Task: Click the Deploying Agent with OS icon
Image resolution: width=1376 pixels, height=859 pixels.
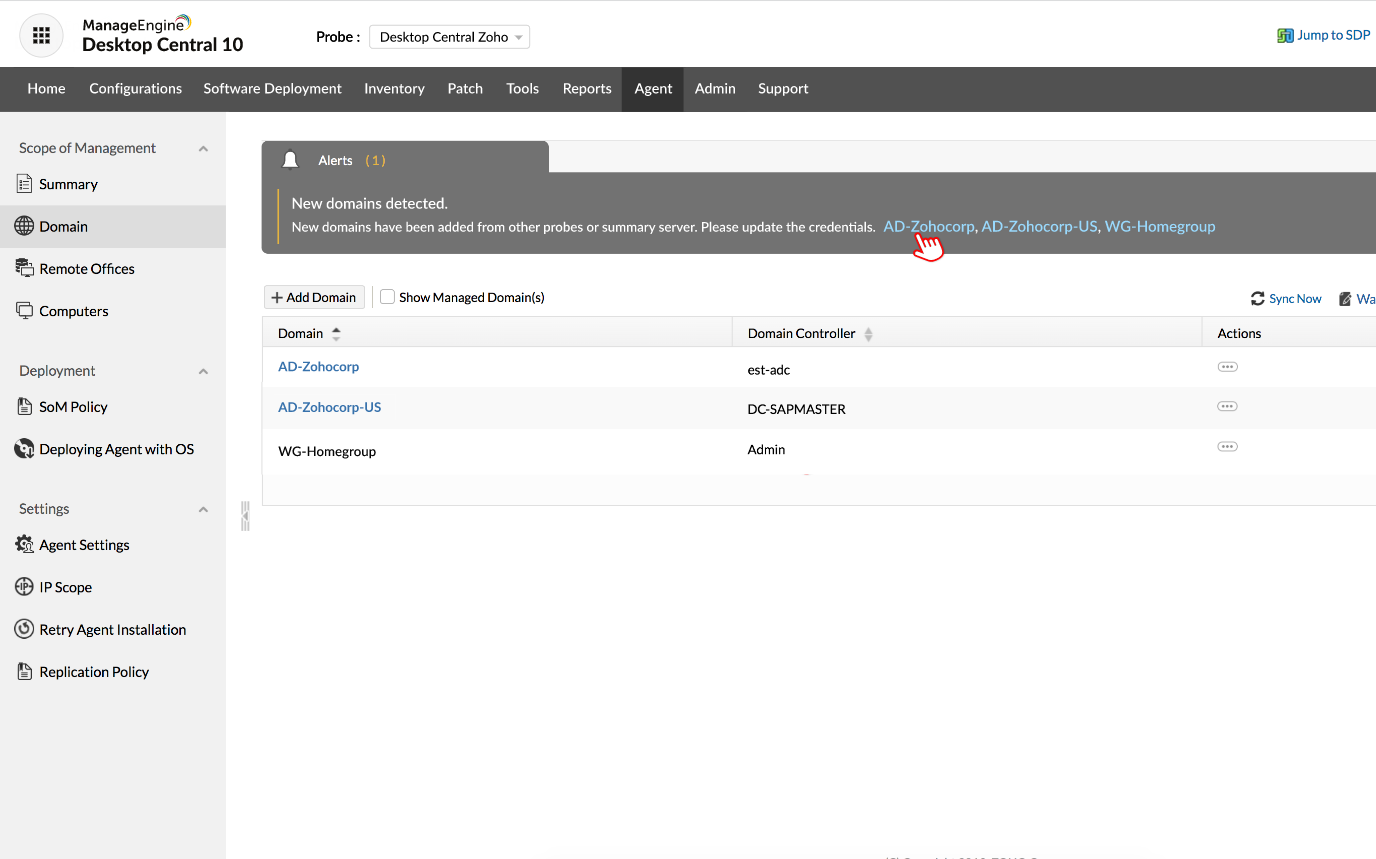Action: click(x=24, y=449)
